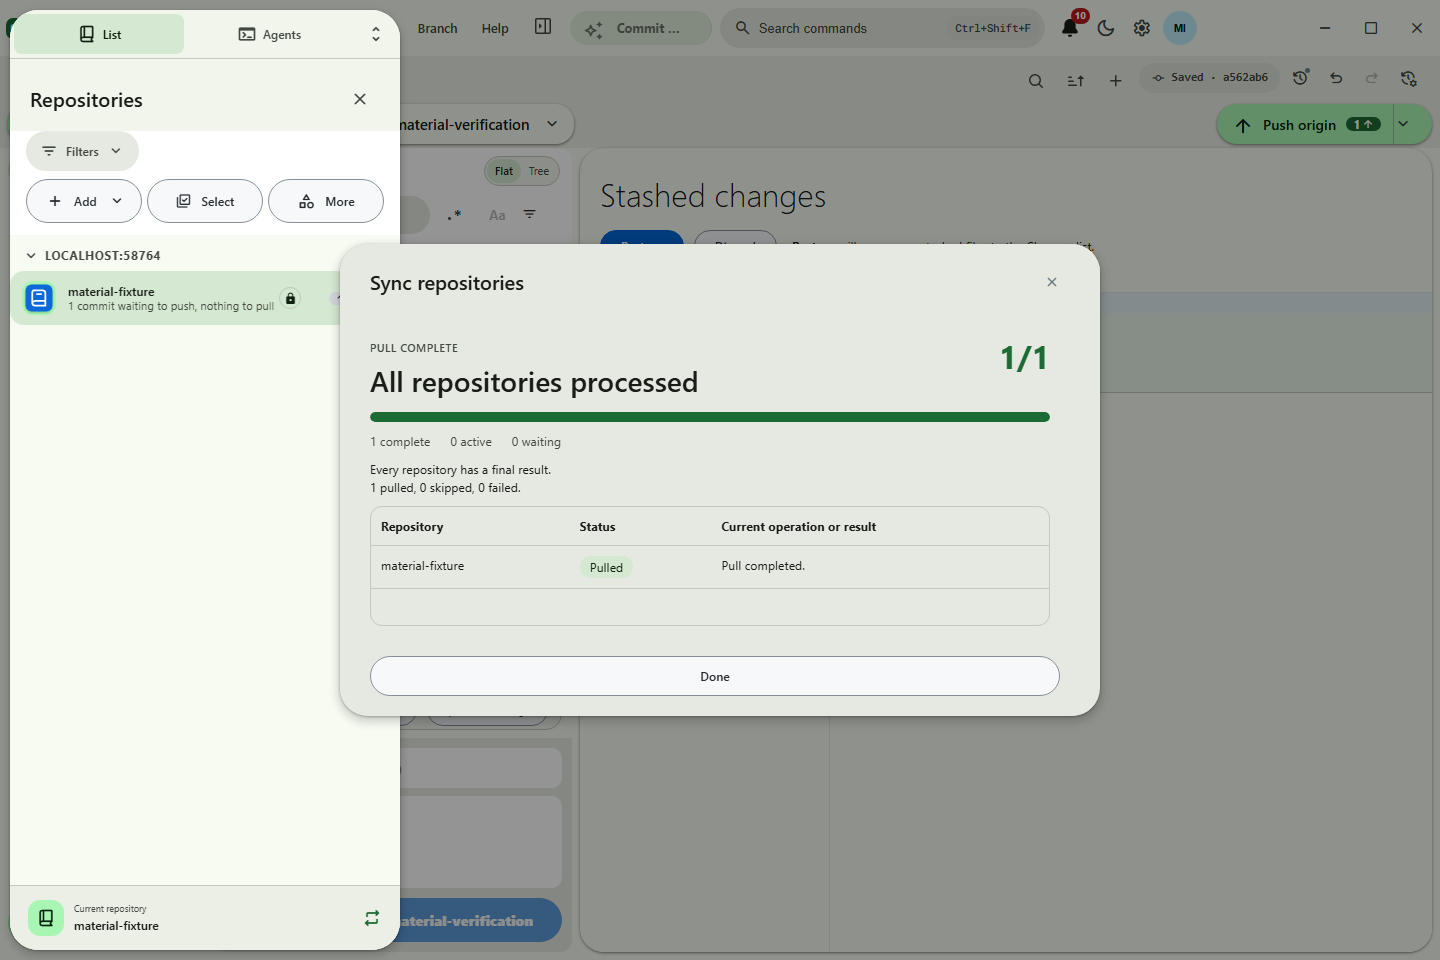Screen dimensions: 1440x960
Task: Expand the Push origin dropdown arrow
Action: click(1404, 124)
